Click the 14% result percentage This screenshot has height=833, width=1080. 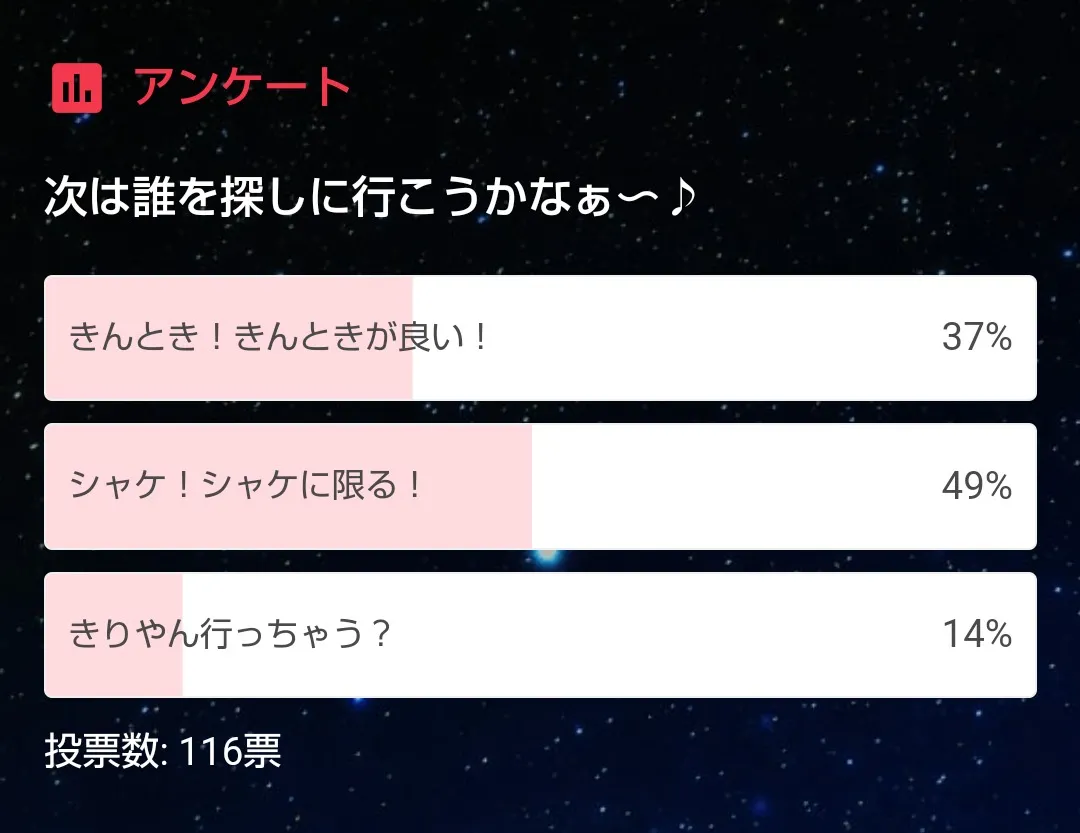pos(976,635)
